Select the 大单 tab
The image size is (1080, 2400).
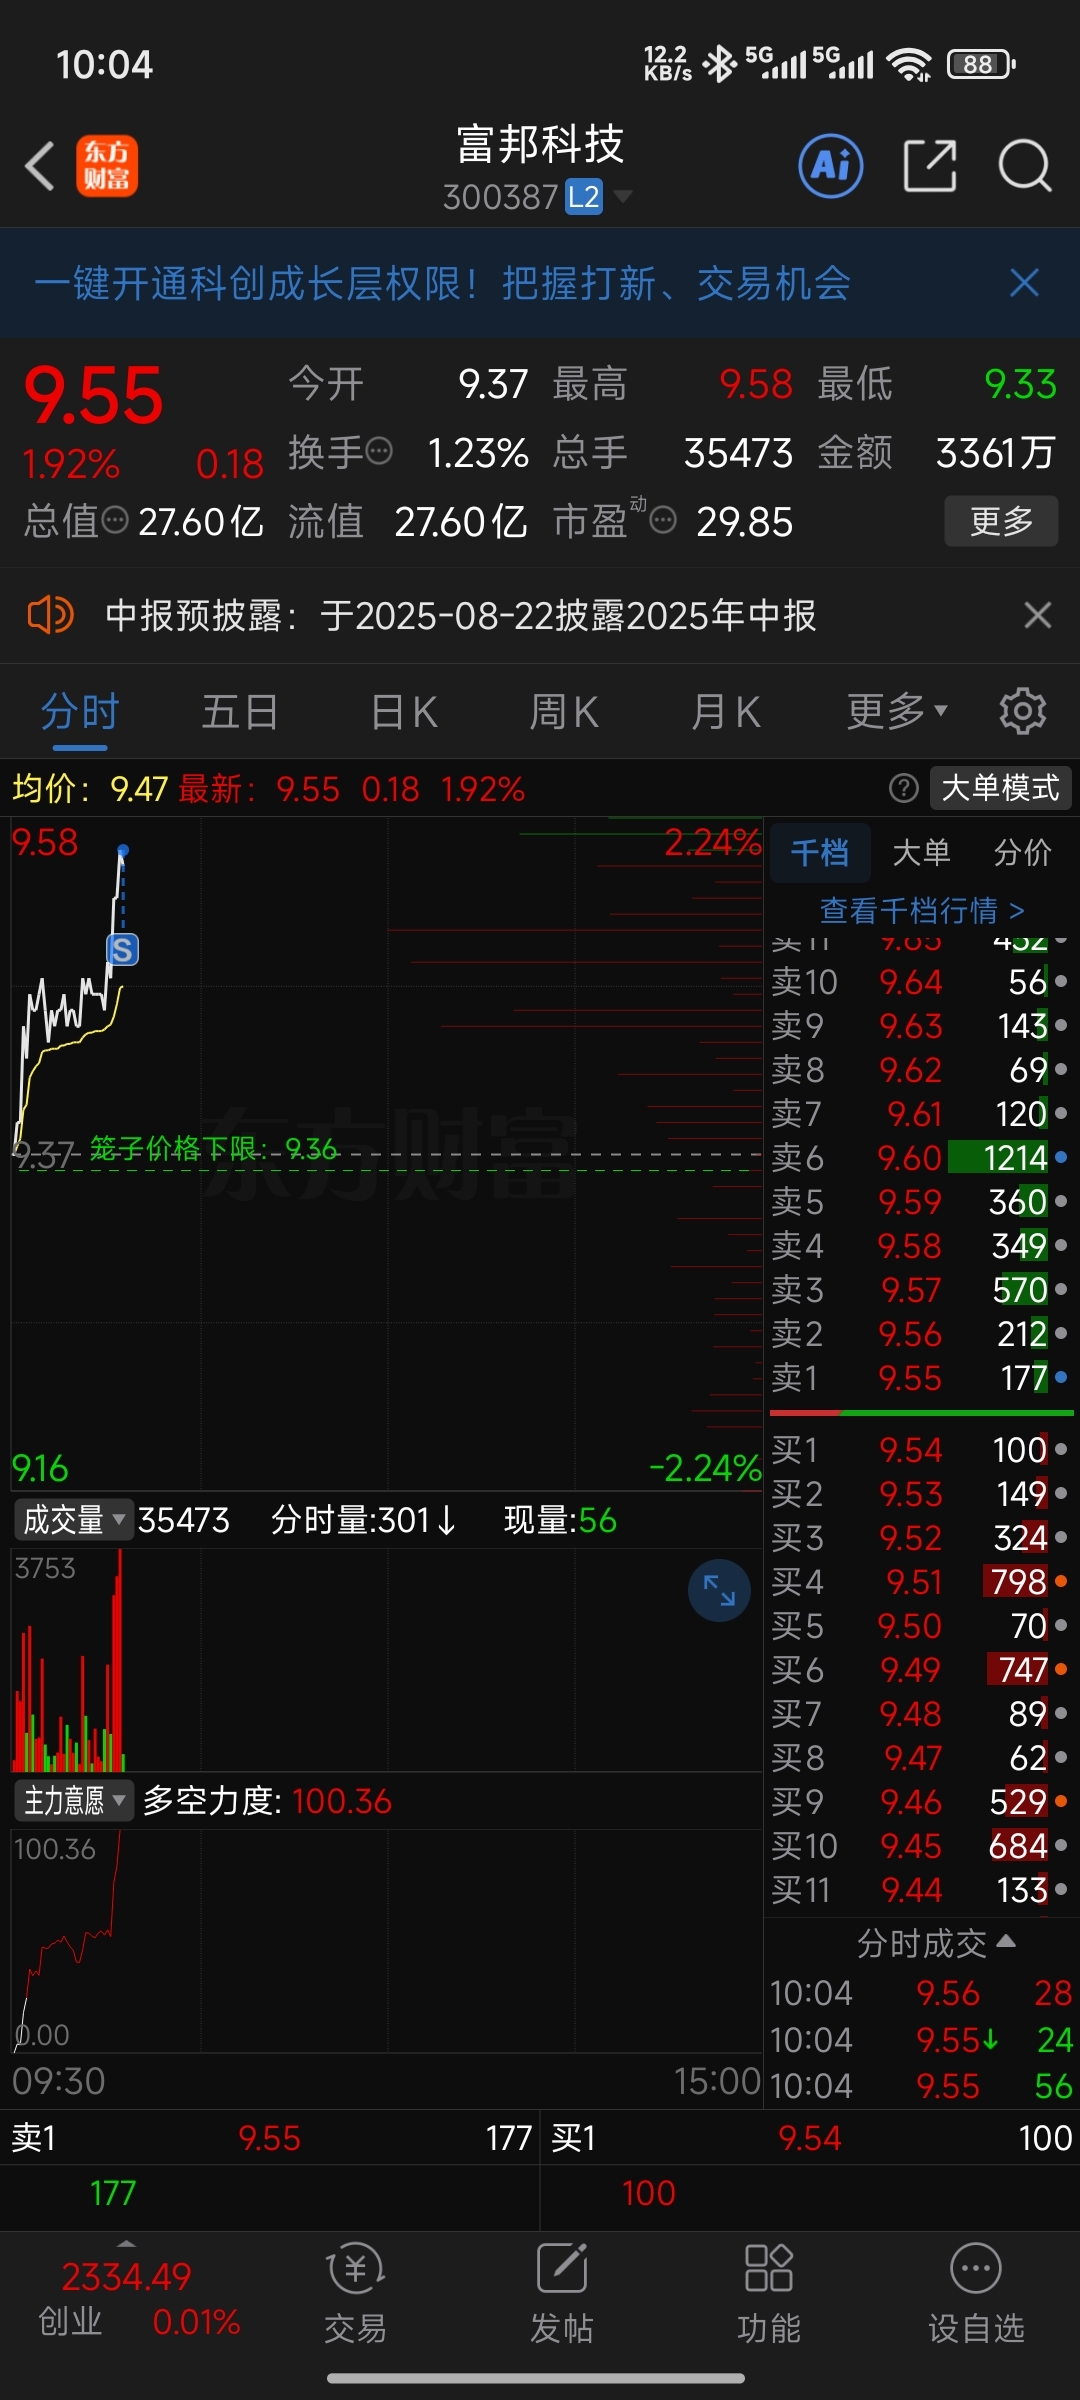[921, 853]
